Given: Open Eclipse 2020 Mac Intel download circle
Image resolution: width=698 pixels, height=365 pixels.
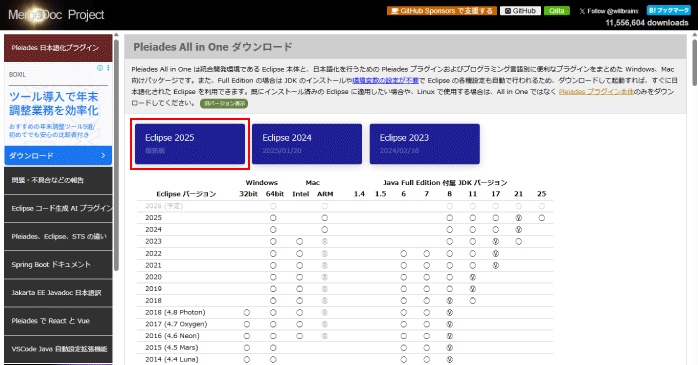Looking at the screenshot, I should 300,277.
